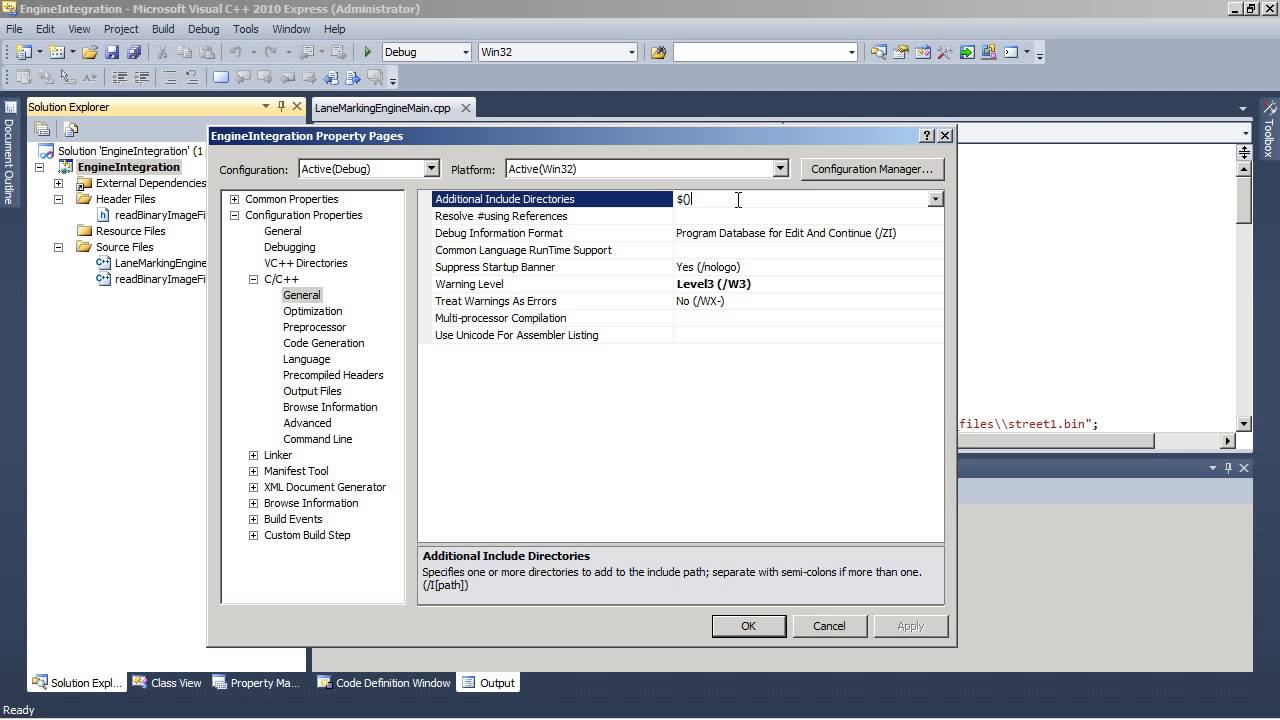Open Configuration Manager

[871, 169]
